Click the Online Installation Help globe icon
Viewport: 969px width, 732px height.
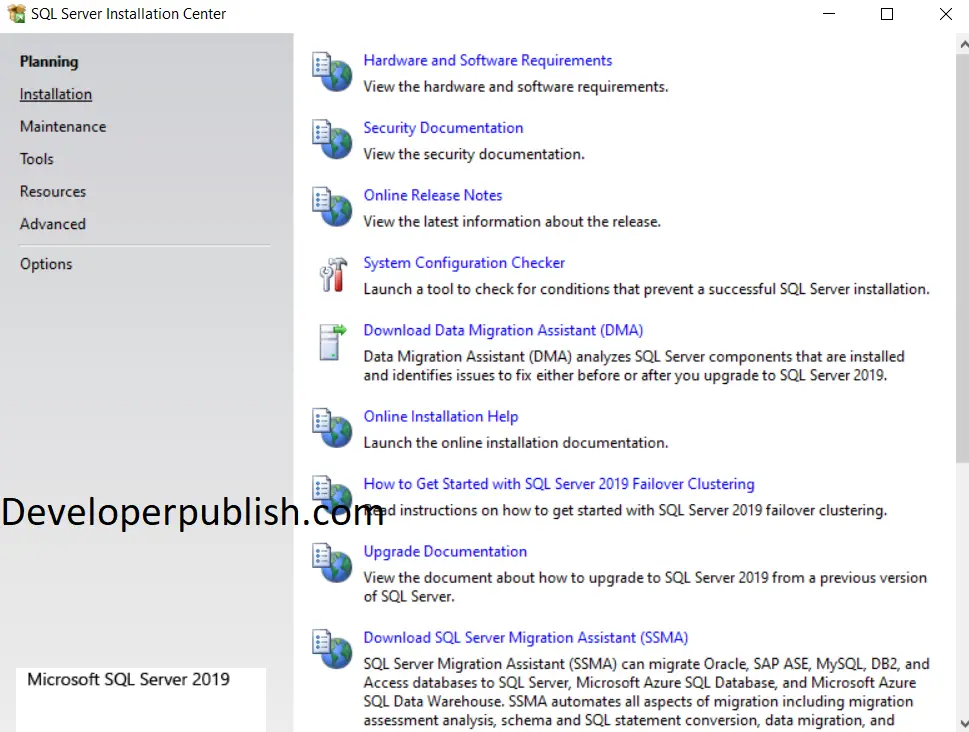pos(332,428)
